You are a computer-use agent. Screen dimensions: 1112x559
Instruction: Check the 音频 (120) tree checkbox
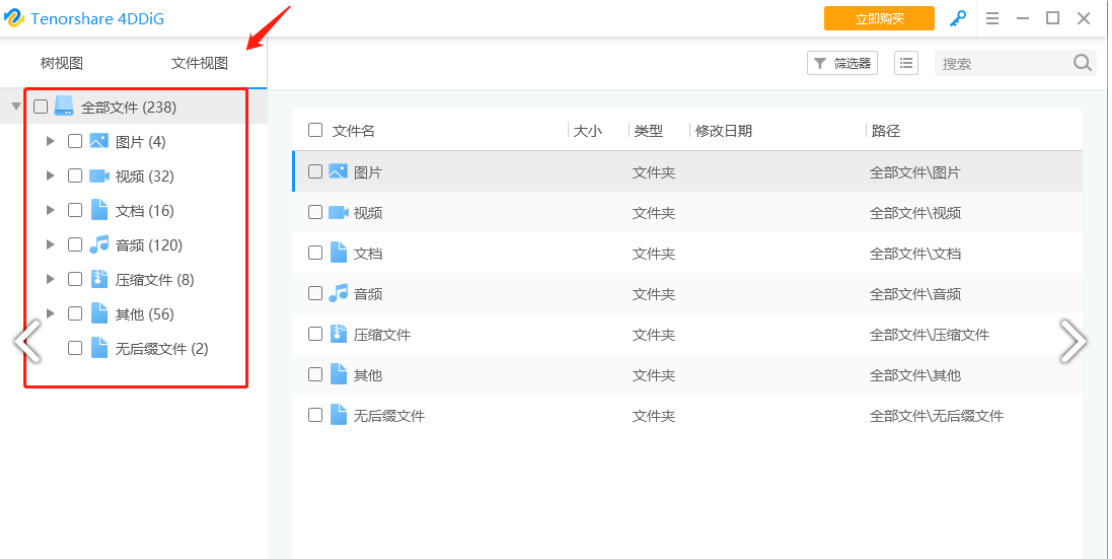click(74, 245)
